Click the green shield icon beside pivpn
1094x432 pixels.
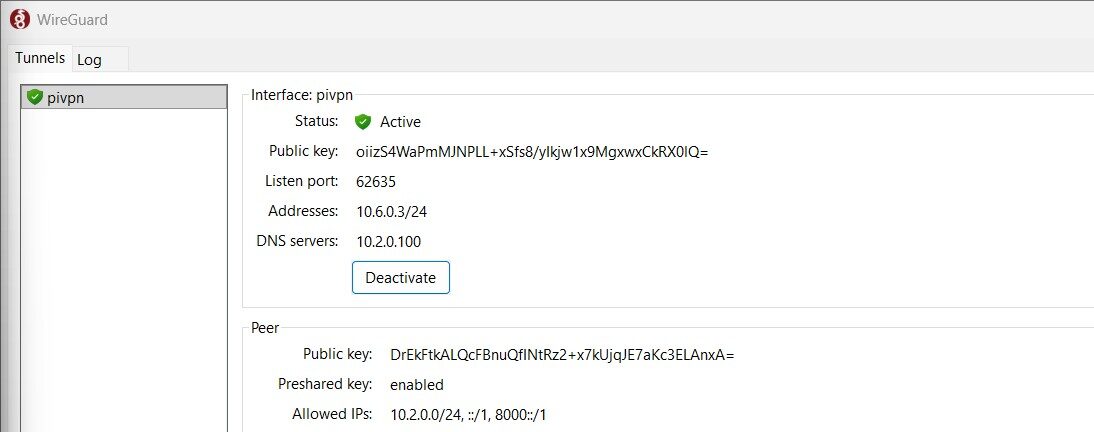[x=35, y=97]
